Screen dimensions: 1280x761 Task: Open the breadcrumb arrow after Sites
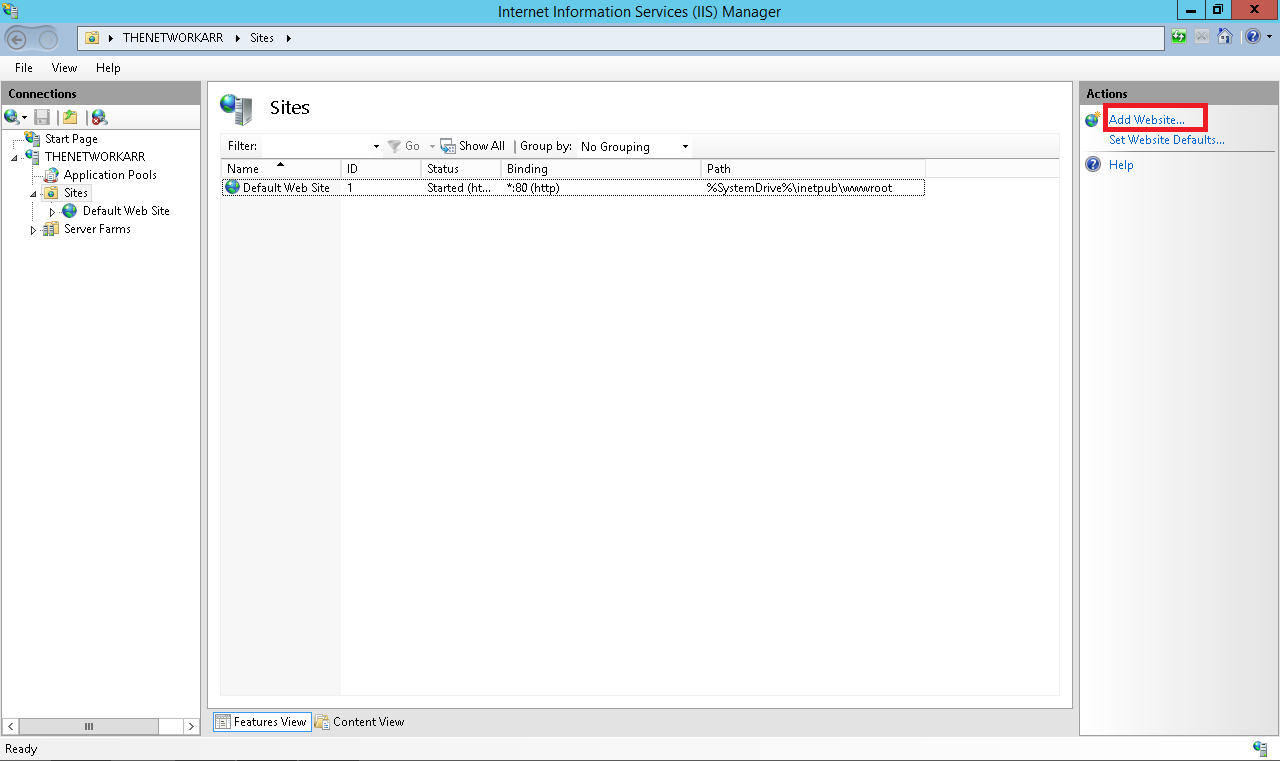[289, 38]
